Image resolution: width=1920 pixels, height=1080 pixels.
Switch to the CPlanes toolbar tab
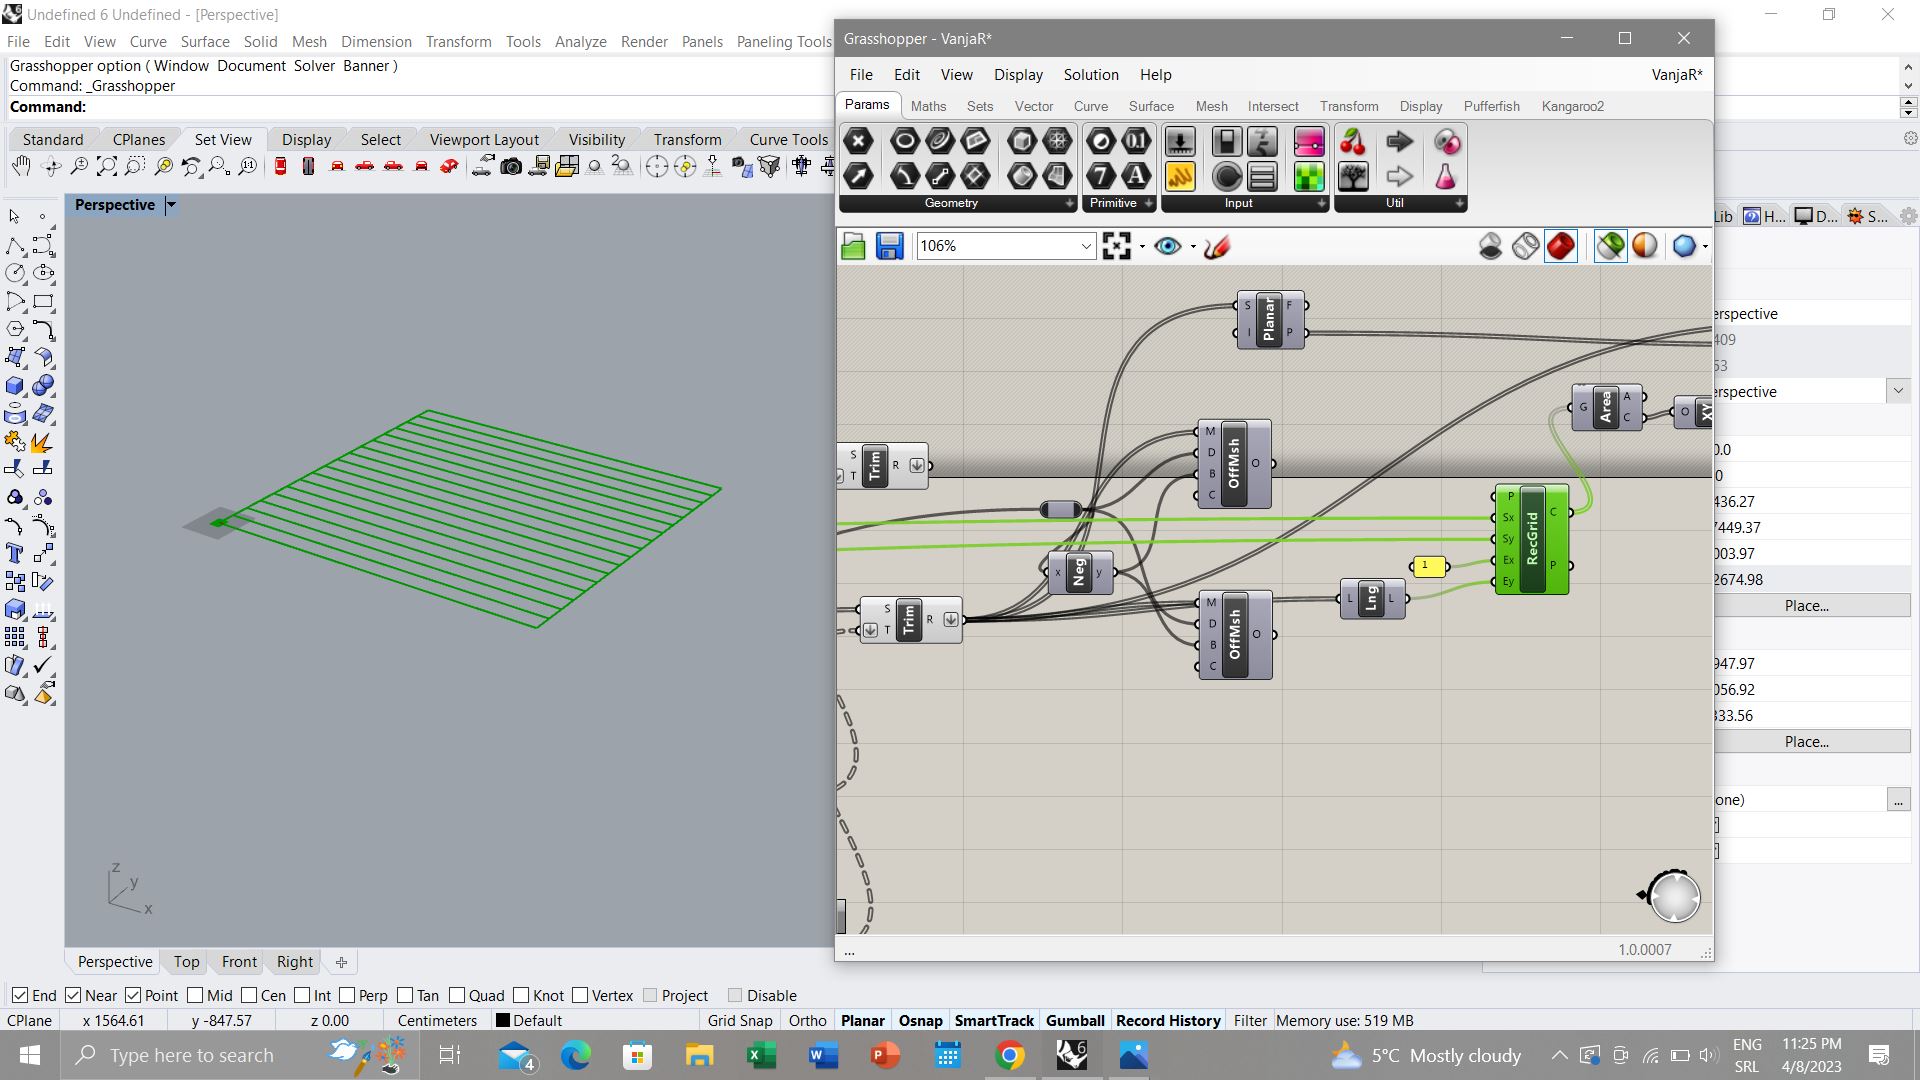139,139
